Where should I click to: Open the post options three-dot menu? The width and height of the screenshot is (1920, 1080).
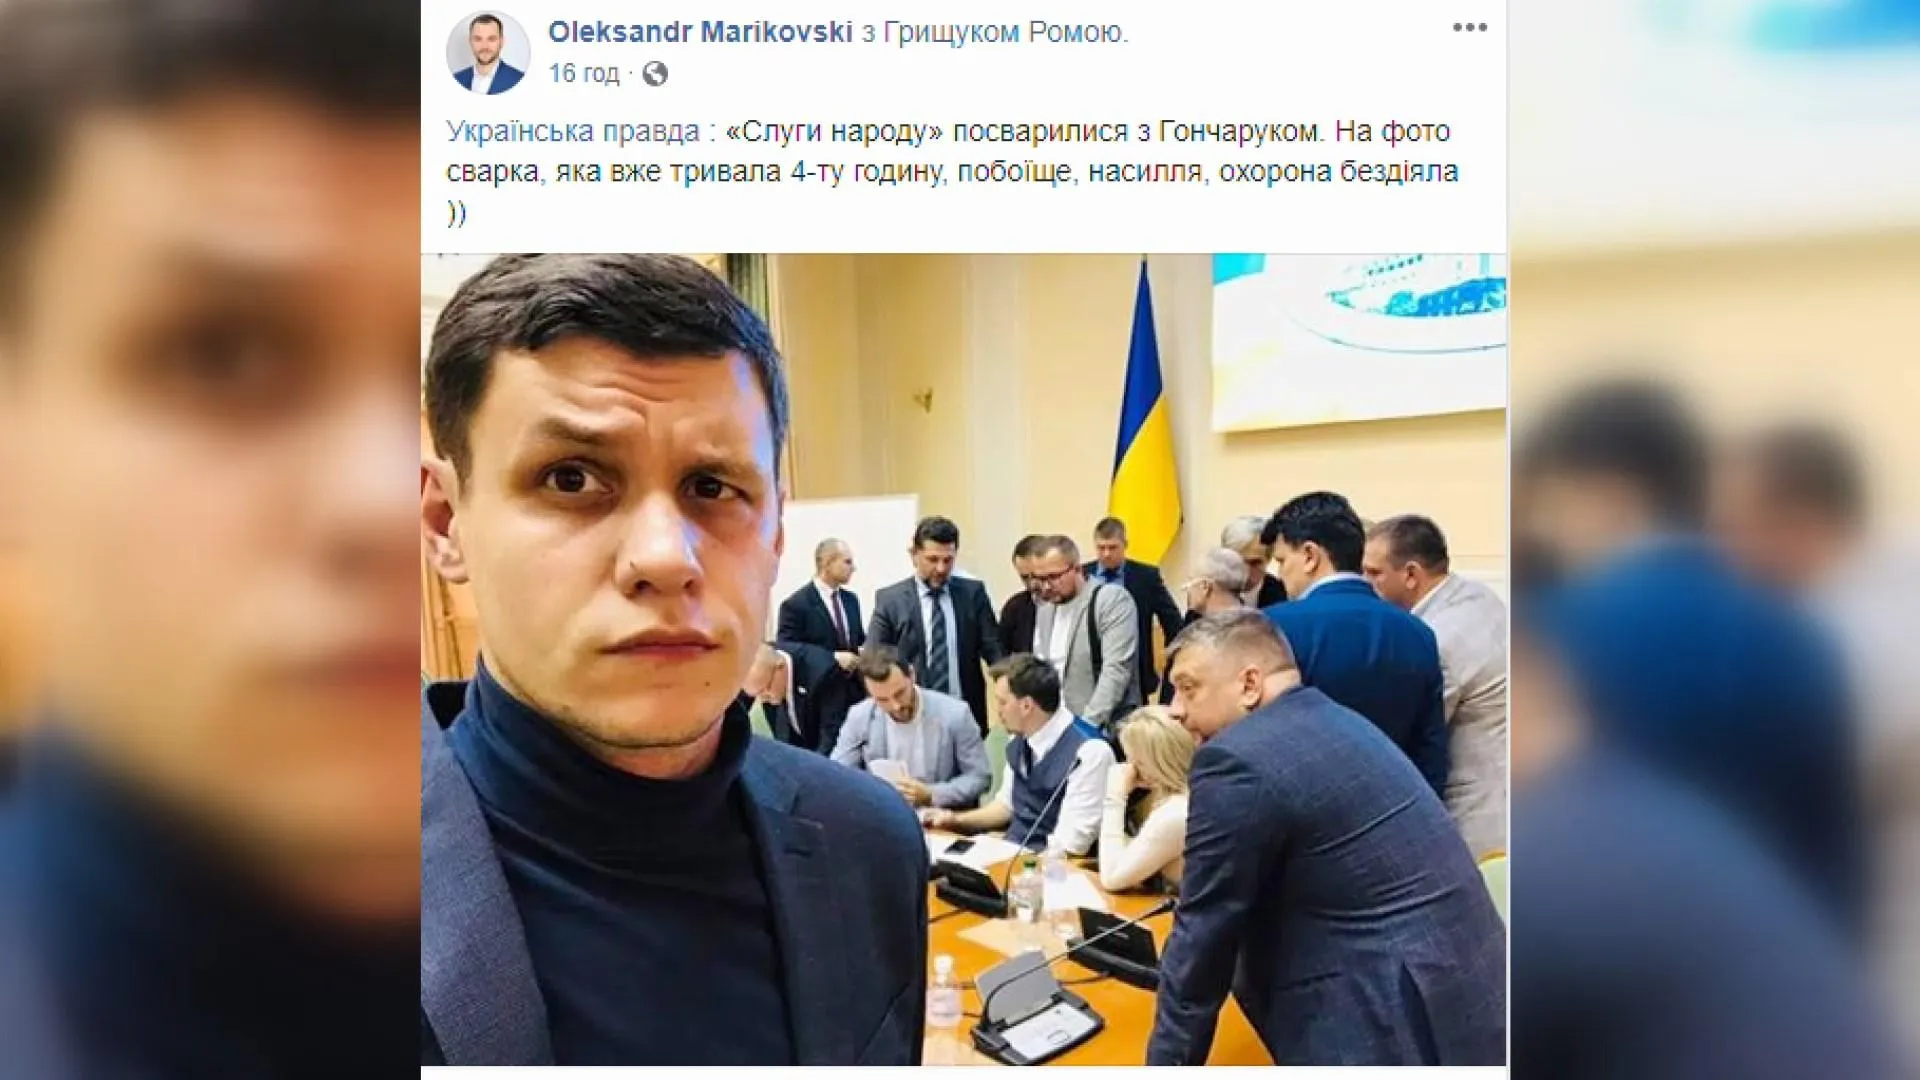coord(1470,28)
